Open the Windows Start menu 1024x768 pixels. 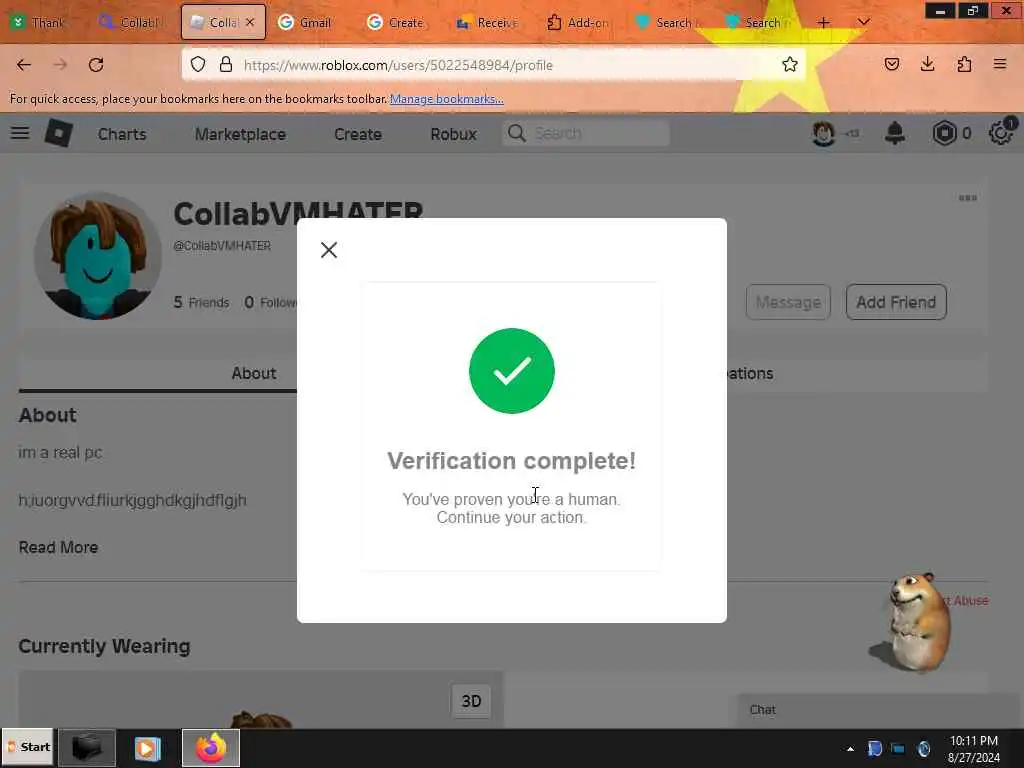pyautogui.click(x=27, y=747)
